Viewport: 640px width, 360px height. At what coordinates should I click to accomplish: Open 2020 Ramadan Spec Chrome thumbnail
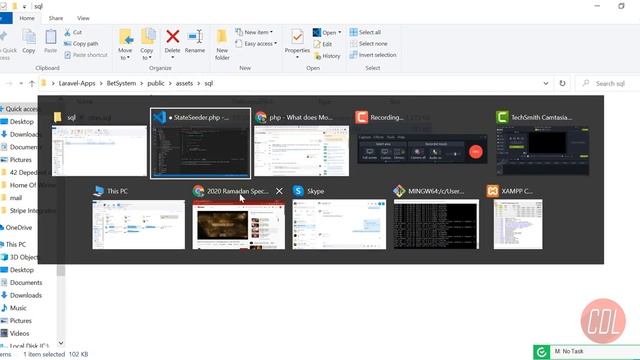coord(239,224)
